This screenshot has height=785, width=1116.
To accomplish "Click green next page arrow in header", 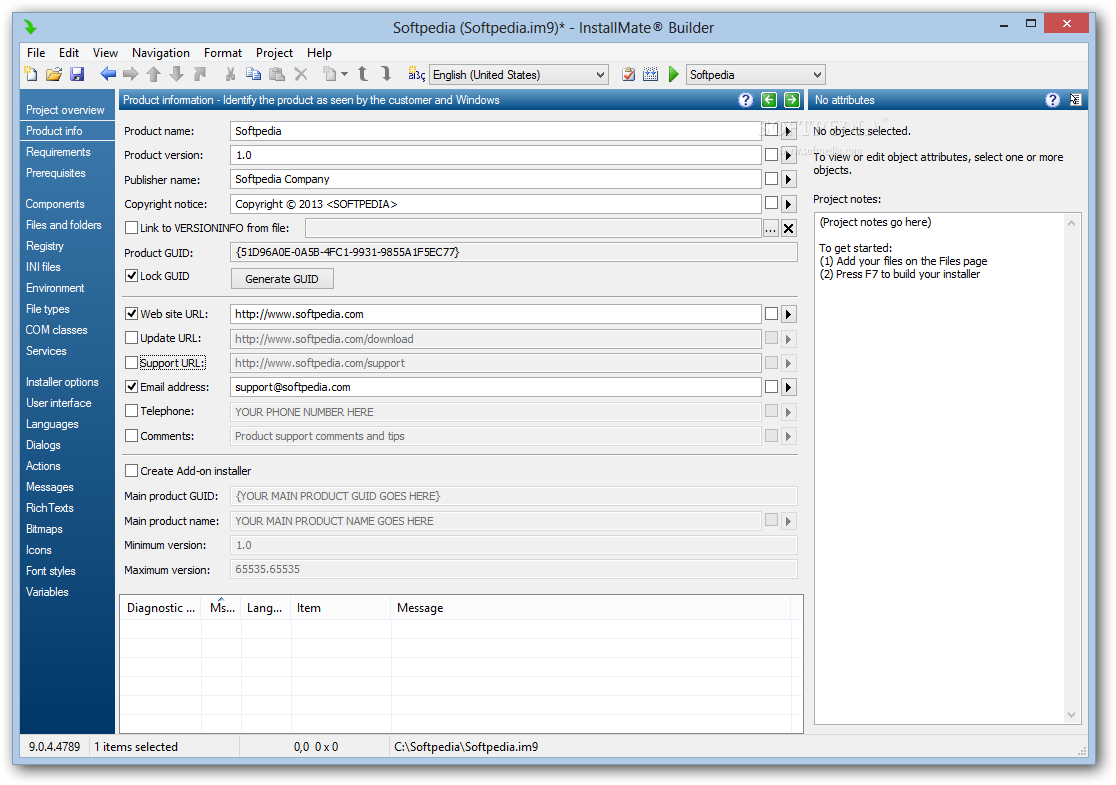I will pyautogui.click(x=791, y=100).
